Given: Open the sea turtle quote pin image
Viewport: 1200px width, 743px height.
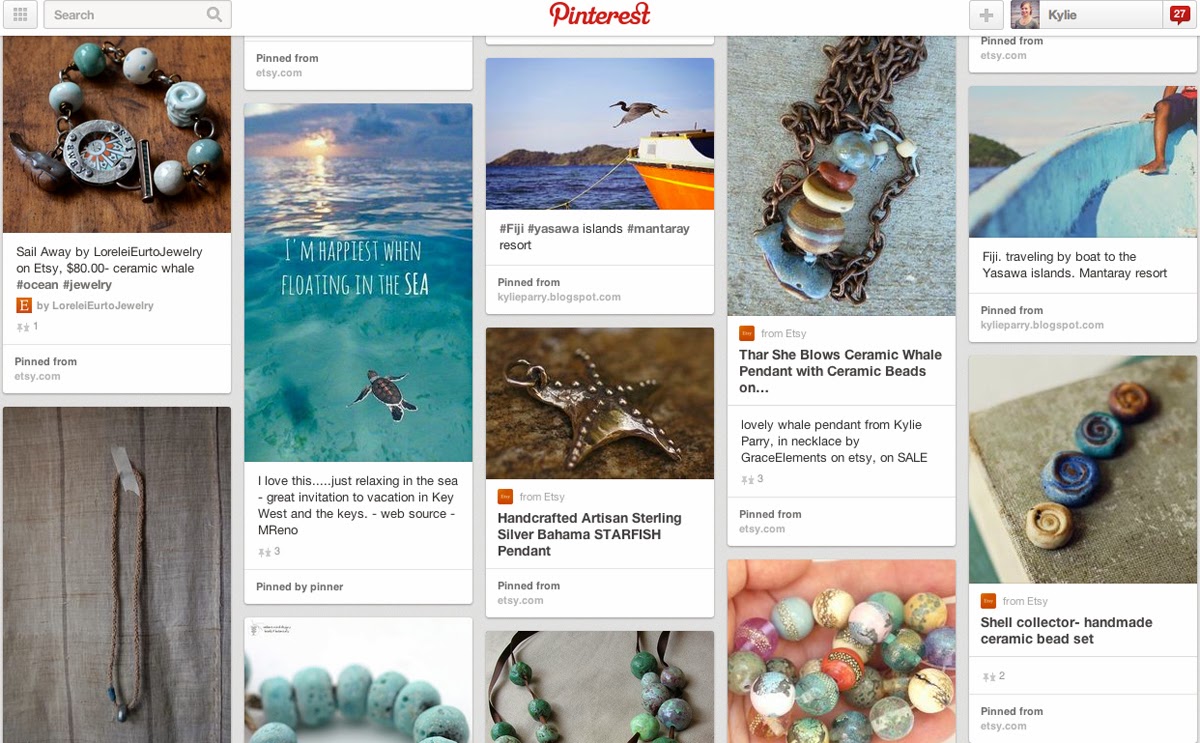Looking at the screenshot, I should pos(358,282).
